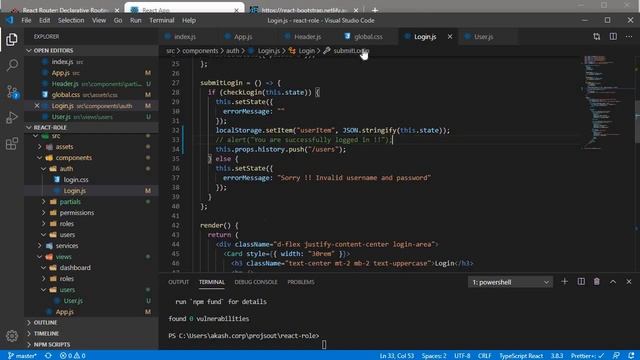The width and height of the screenshot is (640, 360).
Task: Change language mode TypeScript React
Action: click(x=521, y=356)
